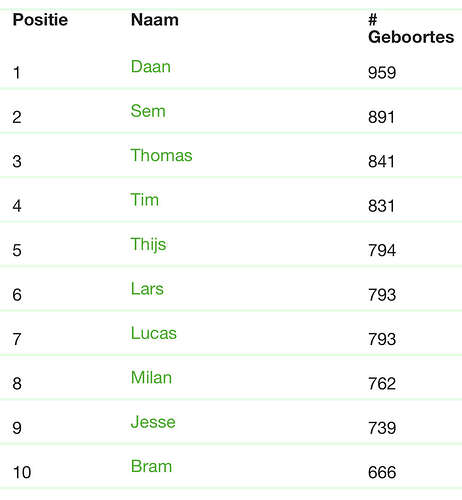Click the 762 births value for Milan

(x=382, y=383)
